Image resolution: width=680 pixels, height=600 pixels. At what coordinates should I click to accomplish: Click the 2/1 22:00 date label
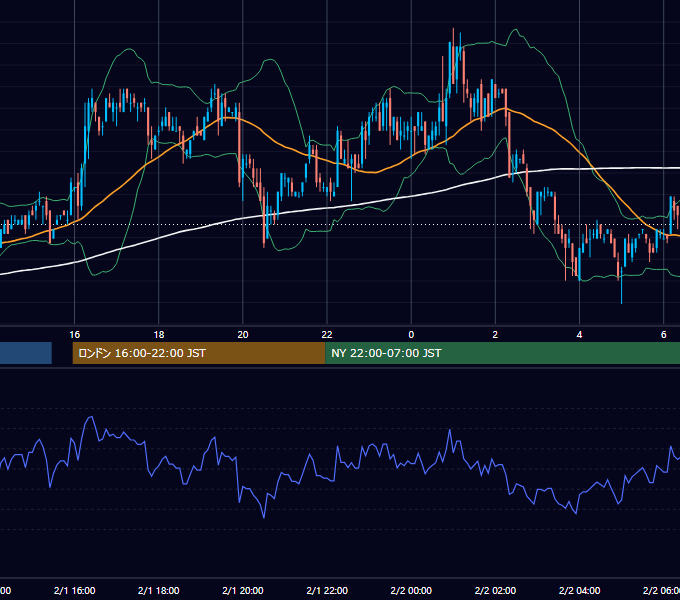[x=327, y=591]
